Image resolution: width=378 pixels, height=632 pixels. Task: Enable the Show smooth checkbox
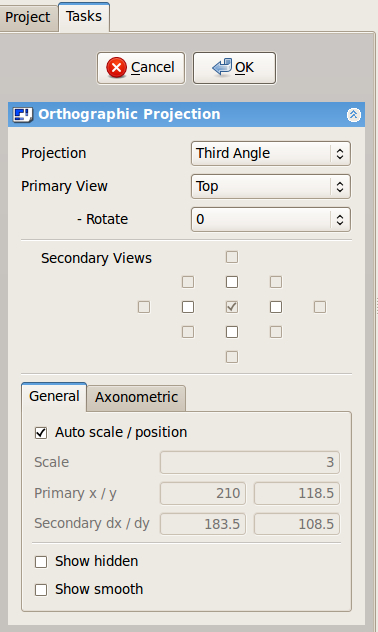pos(41,590)
